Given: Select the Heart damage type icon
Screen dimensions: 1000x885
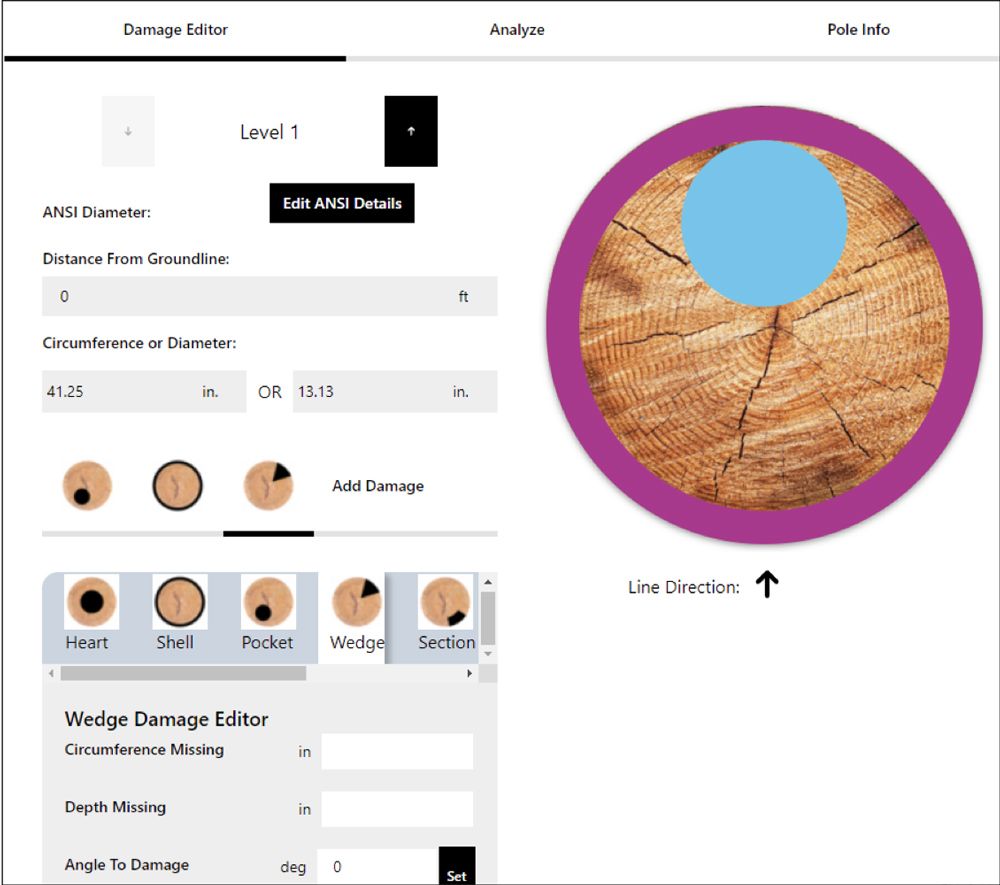Looking at the screenshot, I should tap(91, 603).
